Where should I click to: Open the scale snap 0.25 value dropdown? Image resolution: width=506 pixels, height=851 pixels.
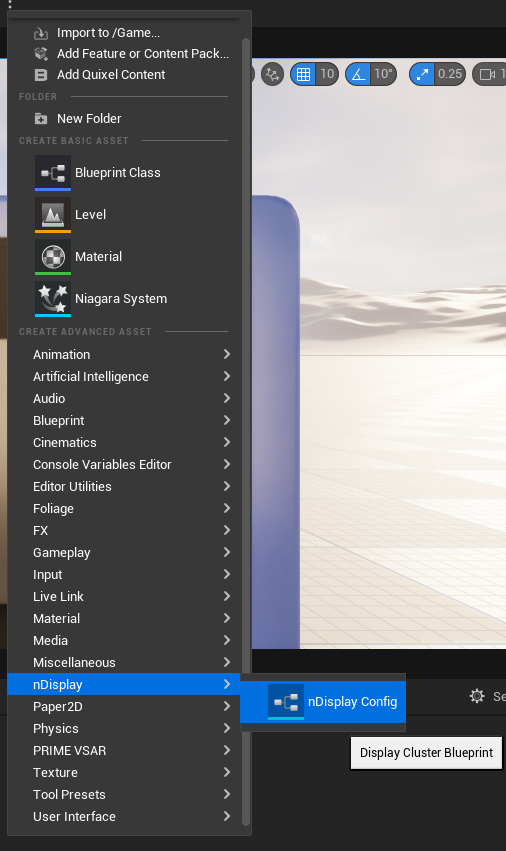[450, 74]
